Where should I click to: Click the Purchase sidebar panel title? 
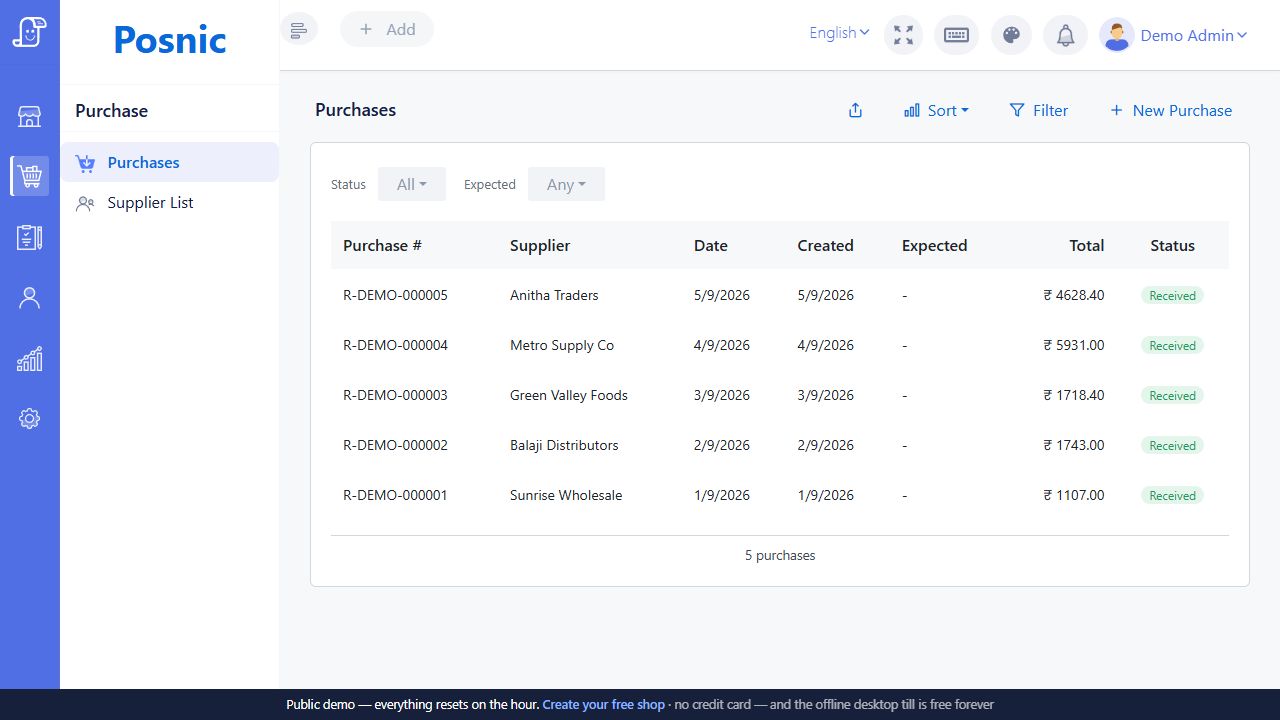click(x=111, y=111)
